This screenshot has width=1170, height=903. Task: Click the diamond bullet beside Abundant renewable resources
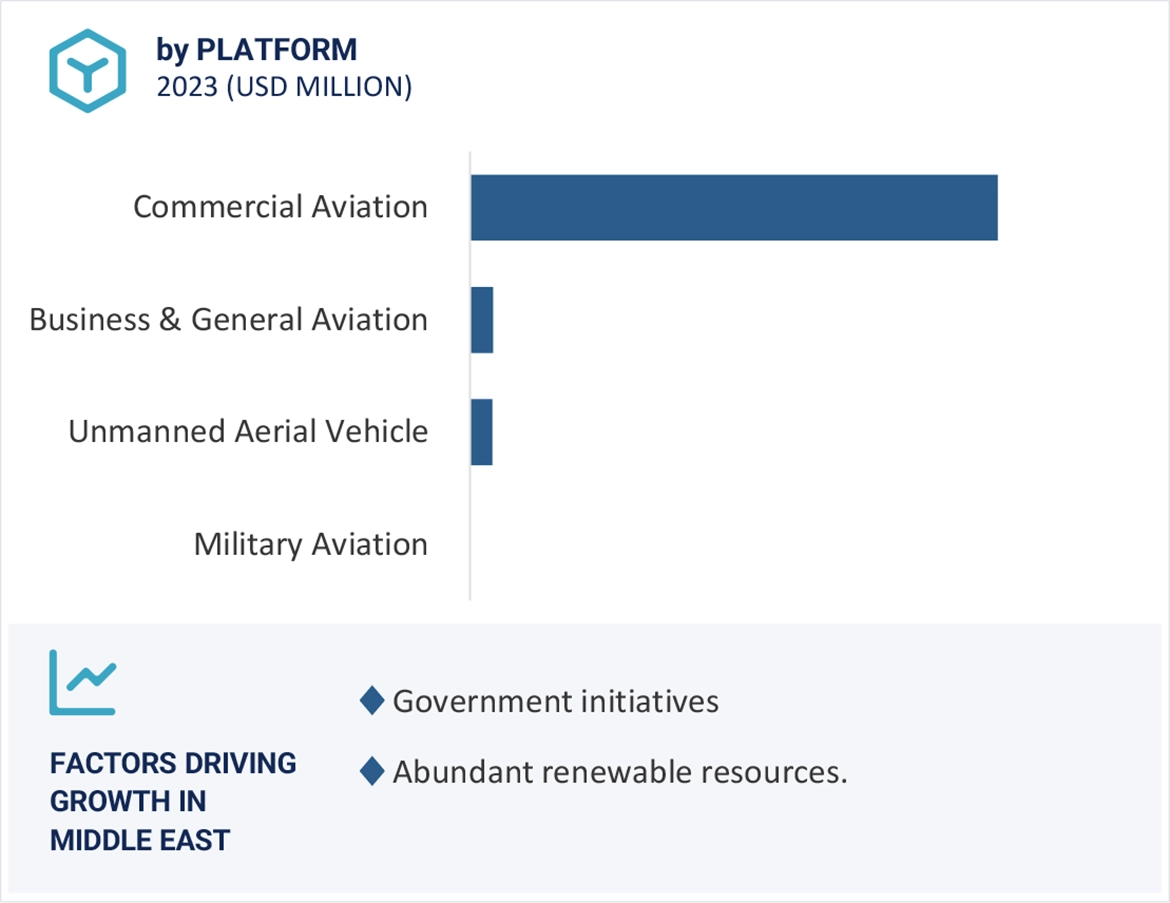tap(372, 771)
